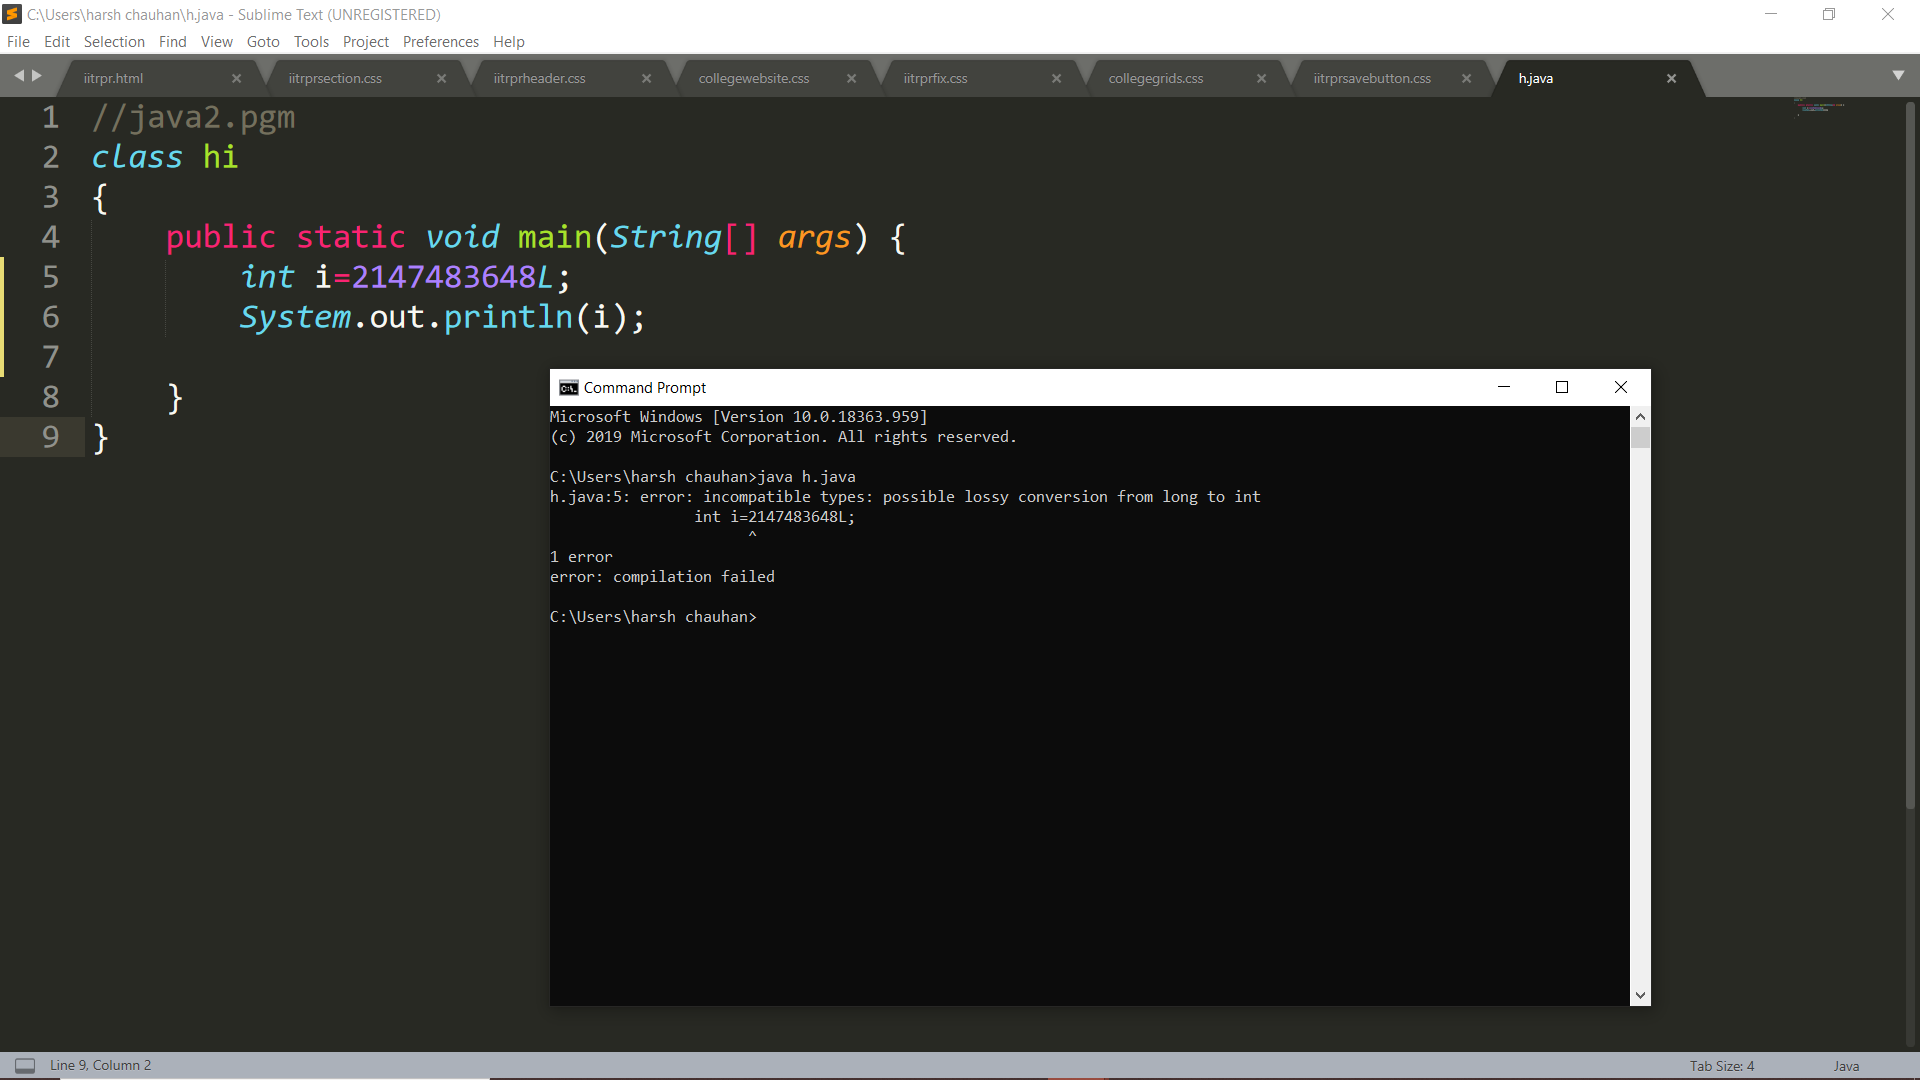Switch to the collegegrids.css tab
1920x1080 pixels.
(x=1155, y=79)
